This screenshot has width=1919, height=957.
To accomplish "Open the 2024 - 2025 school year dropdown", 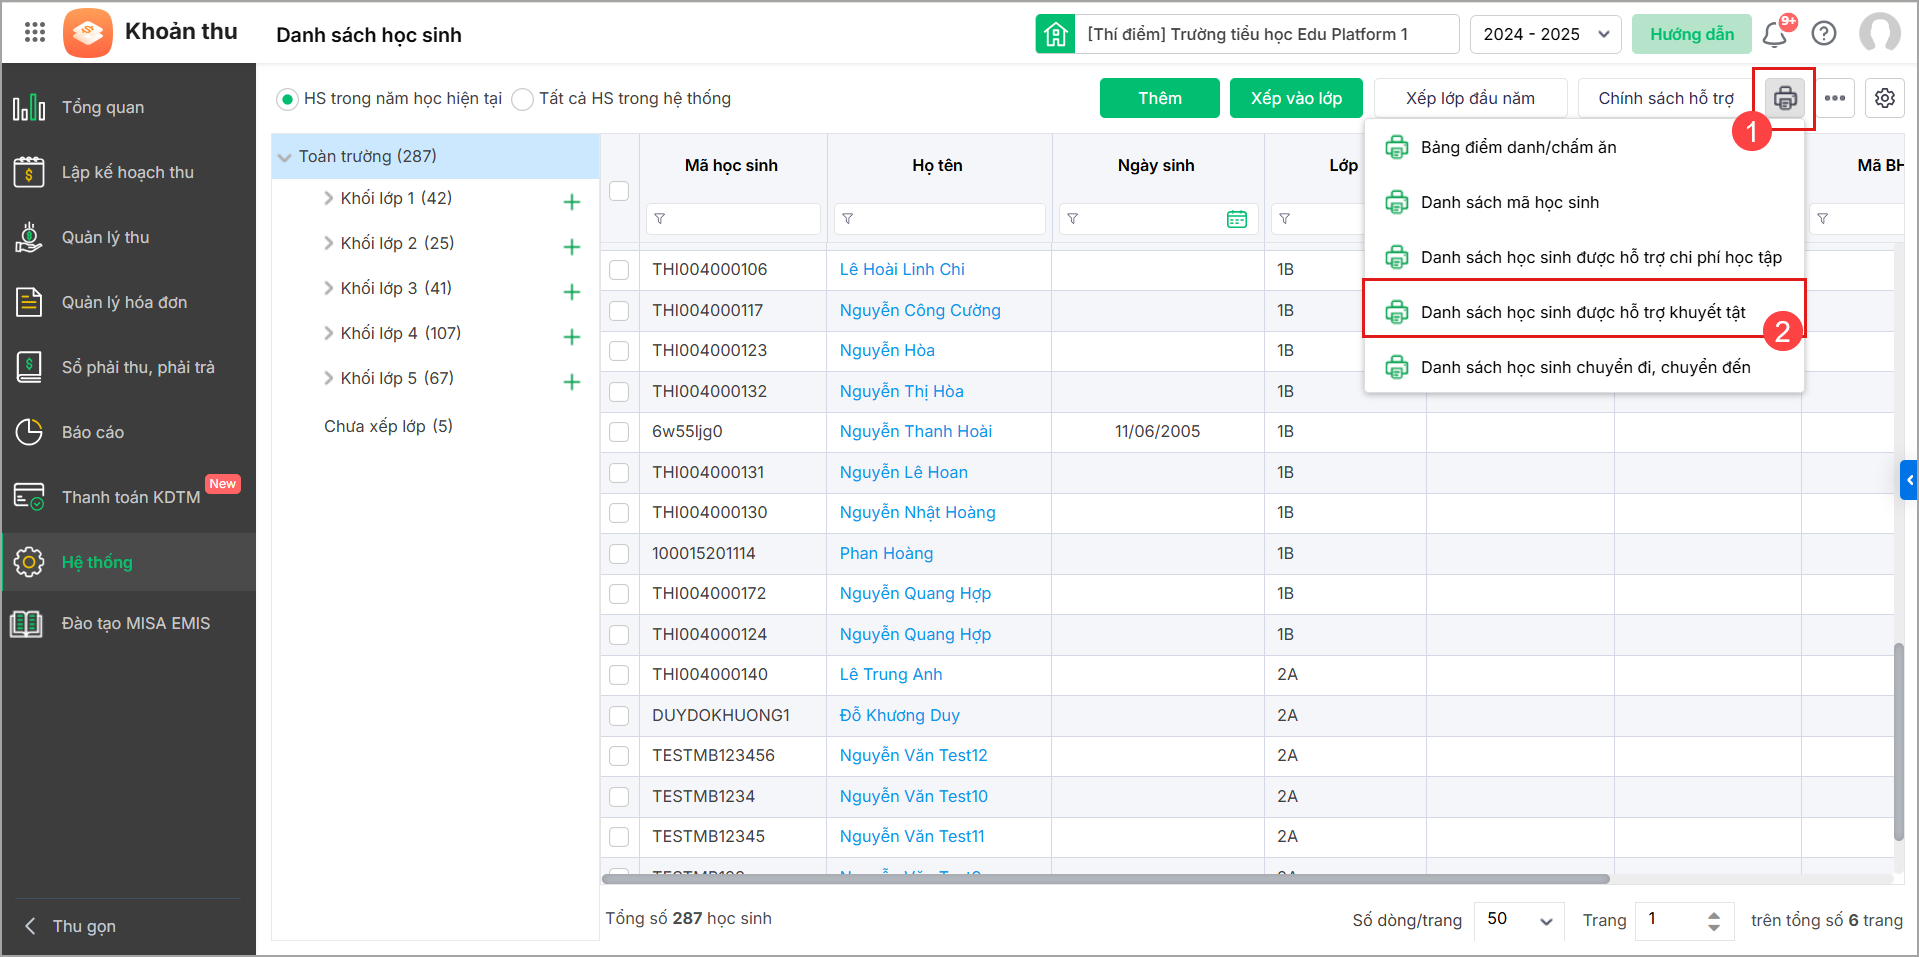I will click(1545, 34).
